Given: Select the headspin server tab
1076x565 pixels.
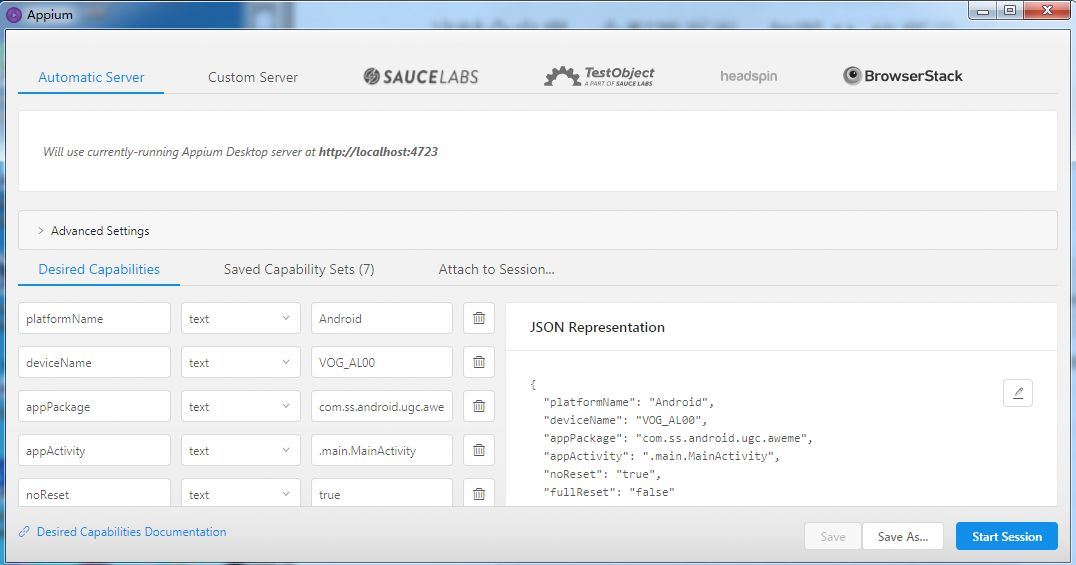Looking at the screenshot, I should click(749, 76).
